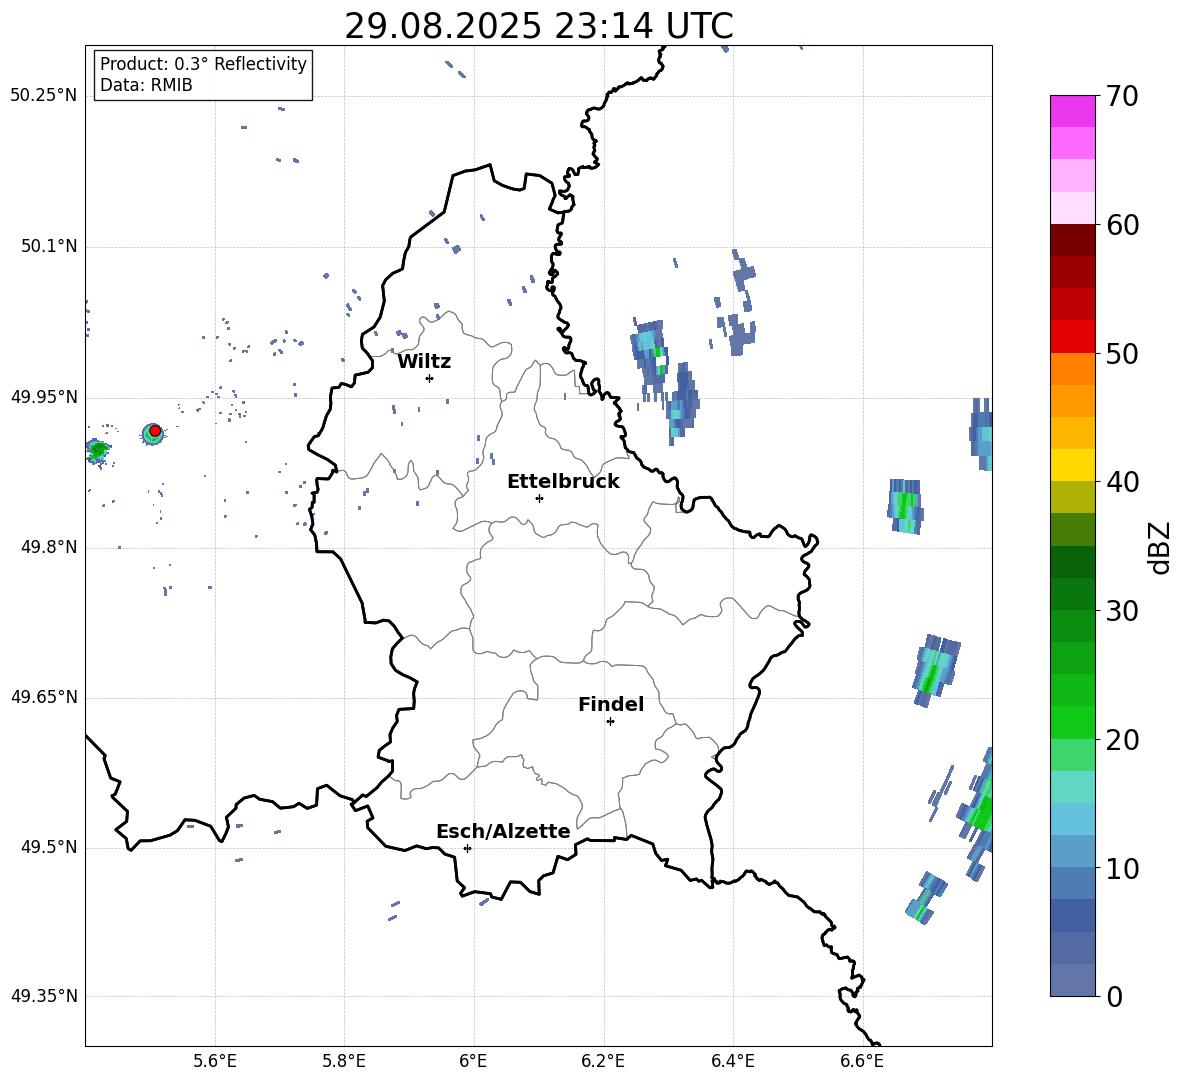The width and height of the screenshot is (1184, 1081).
Task: Click the 6.4°E longitude label
Action: pos(732,1062)
